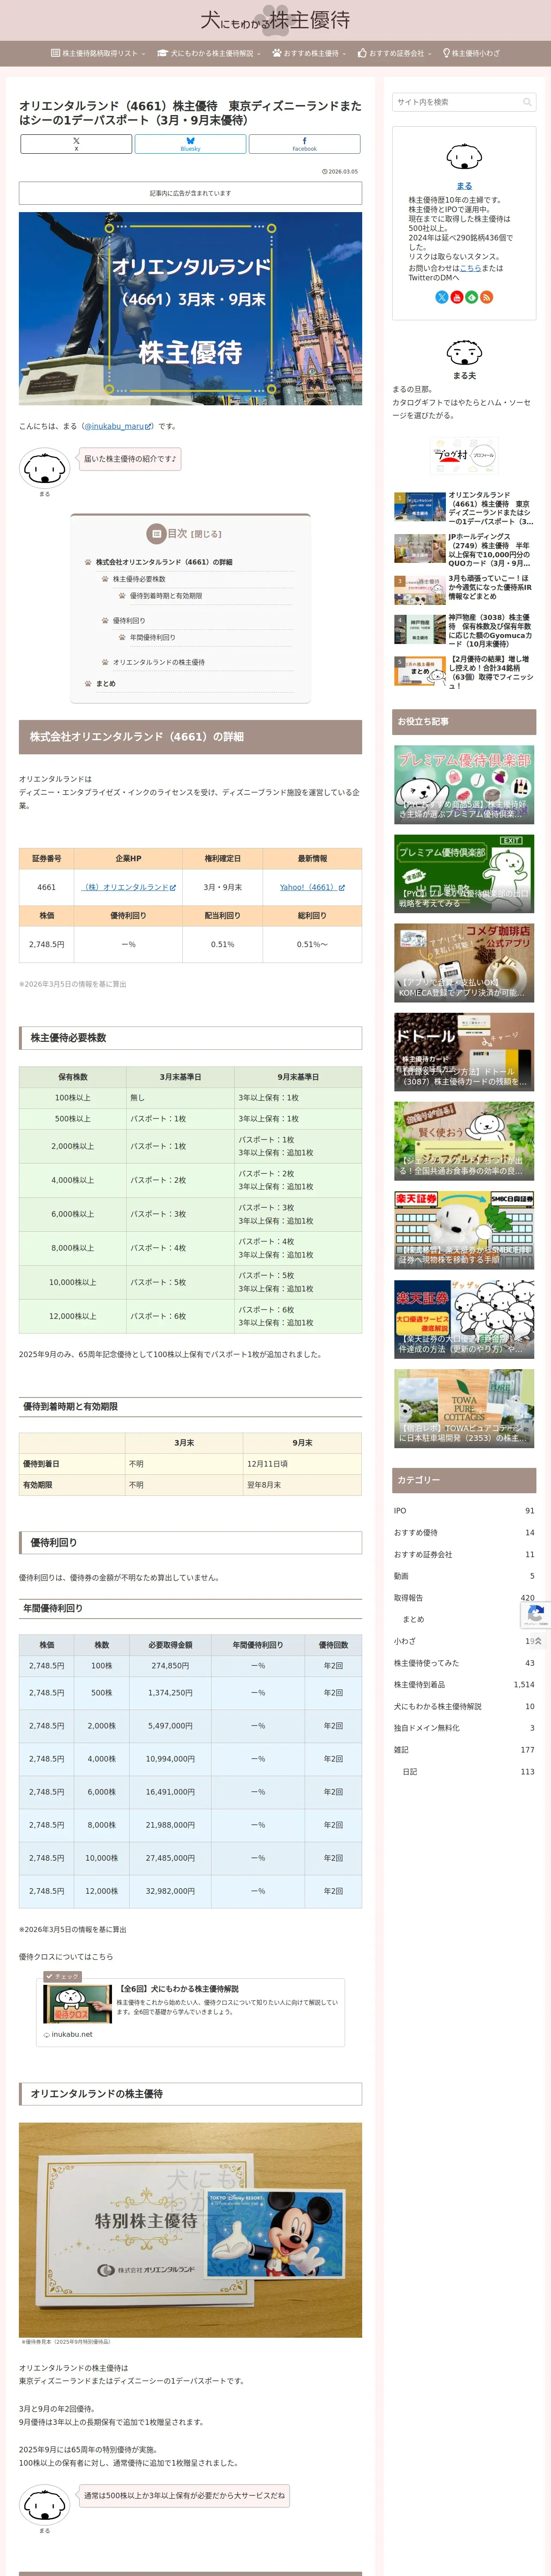The image size is (551, 2576).
Task: Open the green Feedly icon
Action: (472, 297)
